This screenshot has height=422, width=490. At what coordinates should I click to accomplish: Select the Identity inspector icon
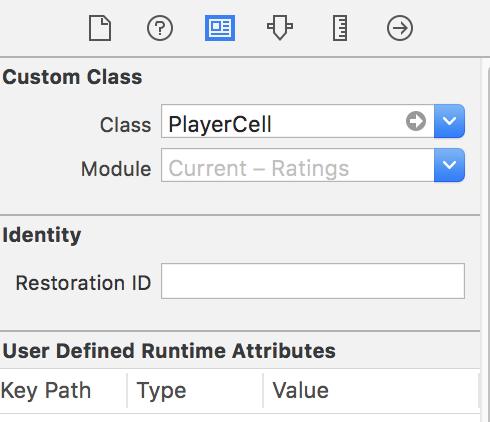click(x=220, y=28)
